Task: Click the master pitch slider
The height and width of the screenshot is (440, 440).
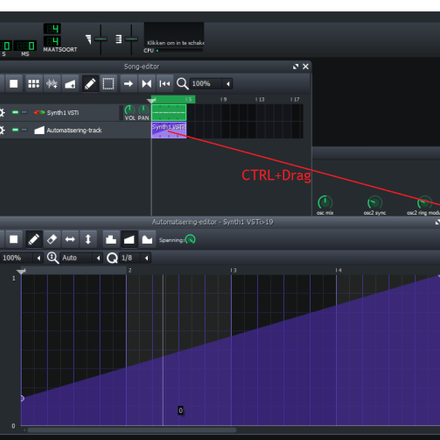Action: point(131,39)
